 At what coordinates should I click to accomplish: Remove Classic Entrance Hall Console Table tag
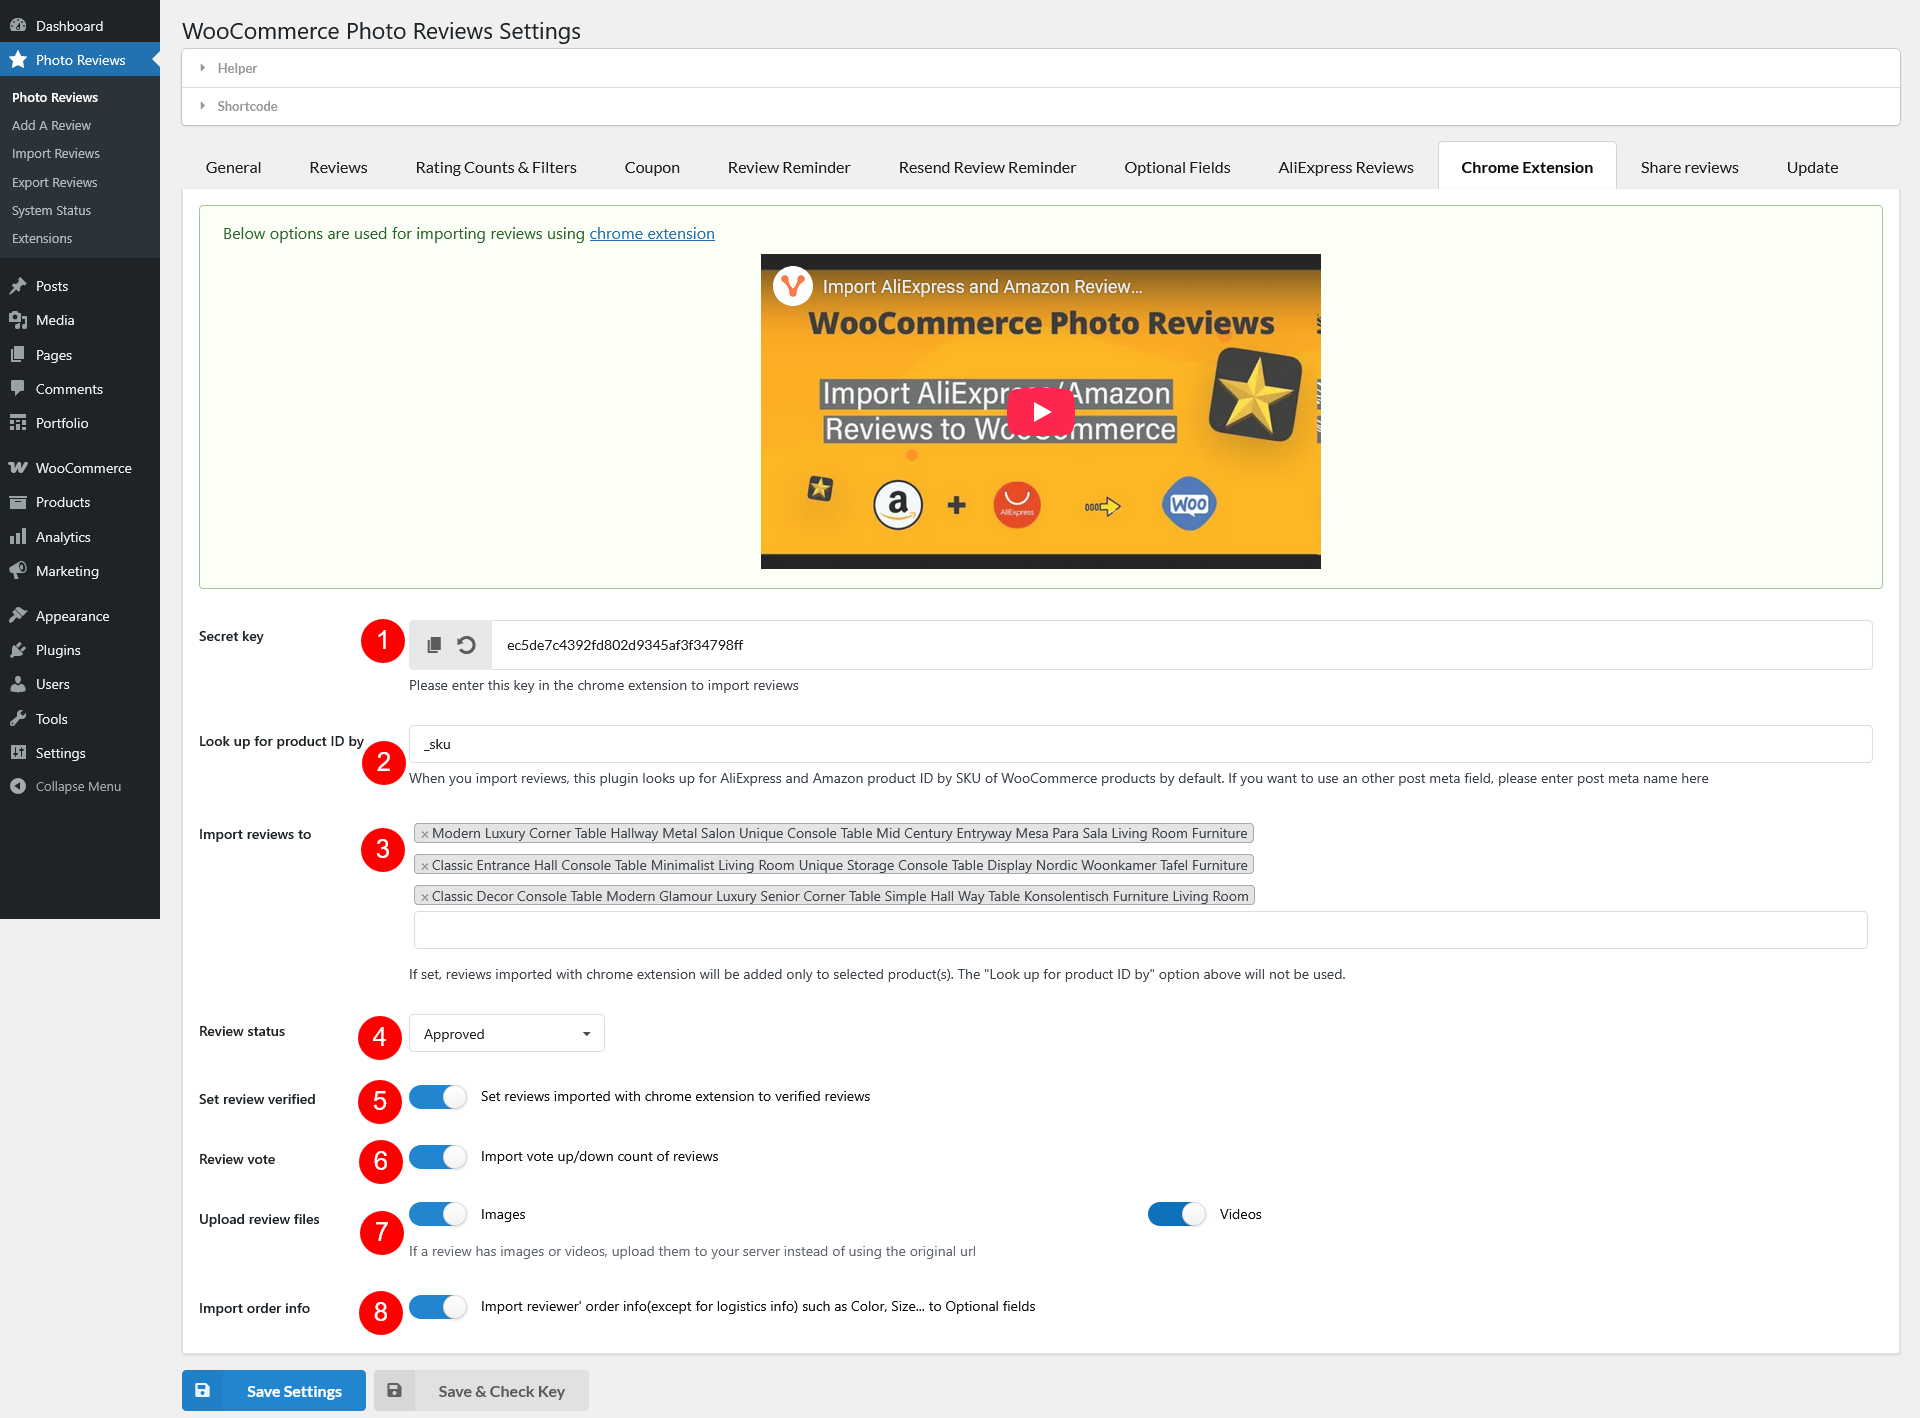tap(424, 866)
